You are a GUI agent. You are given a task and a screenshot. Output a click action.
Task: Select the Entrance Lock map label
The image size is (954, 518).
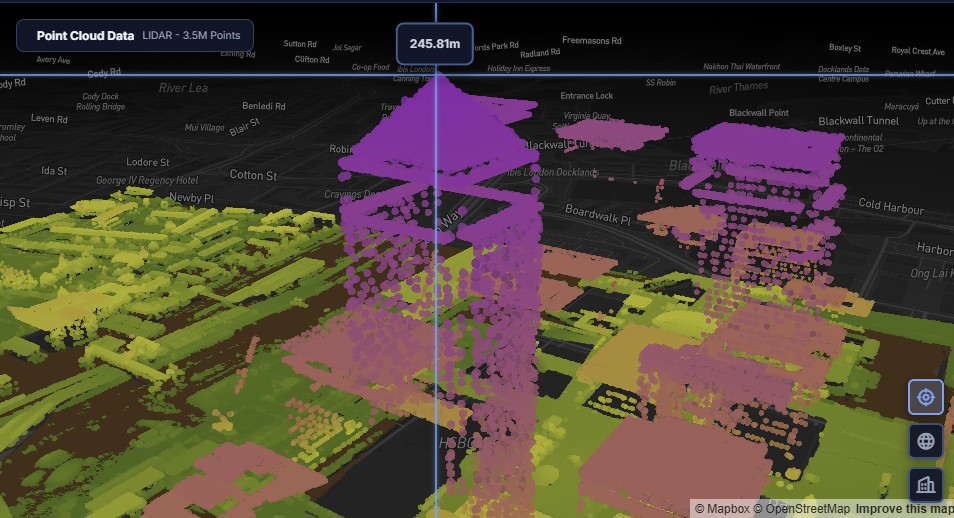(586, 96)
